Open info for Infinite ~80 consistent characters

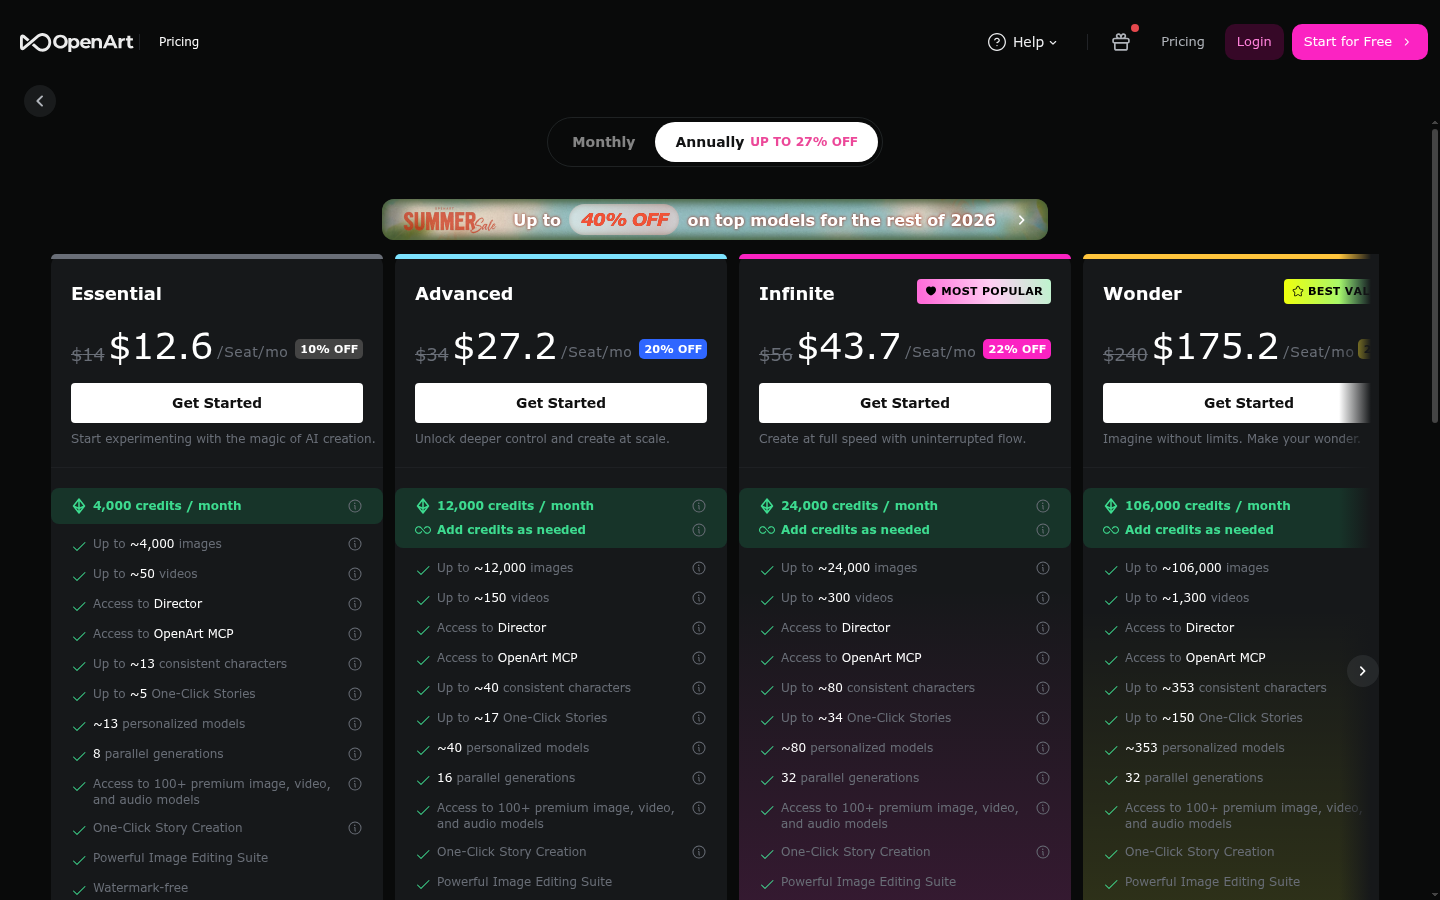[1043, 688]
